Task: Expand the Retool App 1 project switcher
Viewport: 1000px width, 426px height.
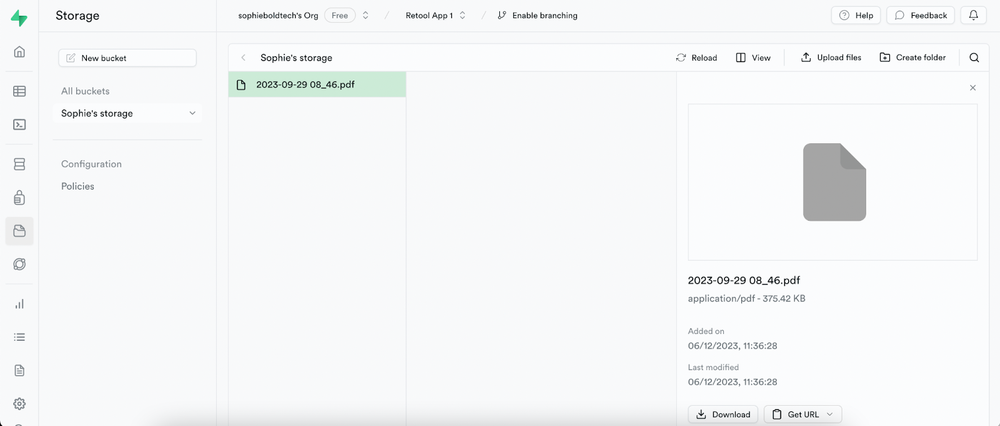Action: pos(462,16)
